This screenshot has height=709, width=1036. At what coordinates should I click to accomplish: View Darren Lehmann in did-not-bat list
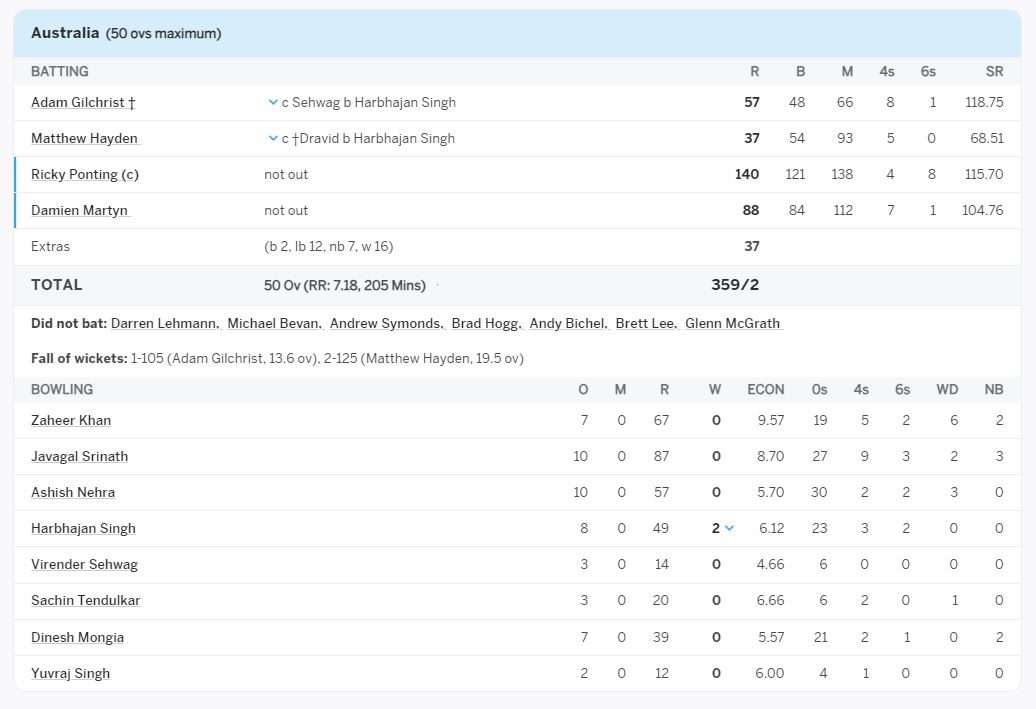[165, 323]
